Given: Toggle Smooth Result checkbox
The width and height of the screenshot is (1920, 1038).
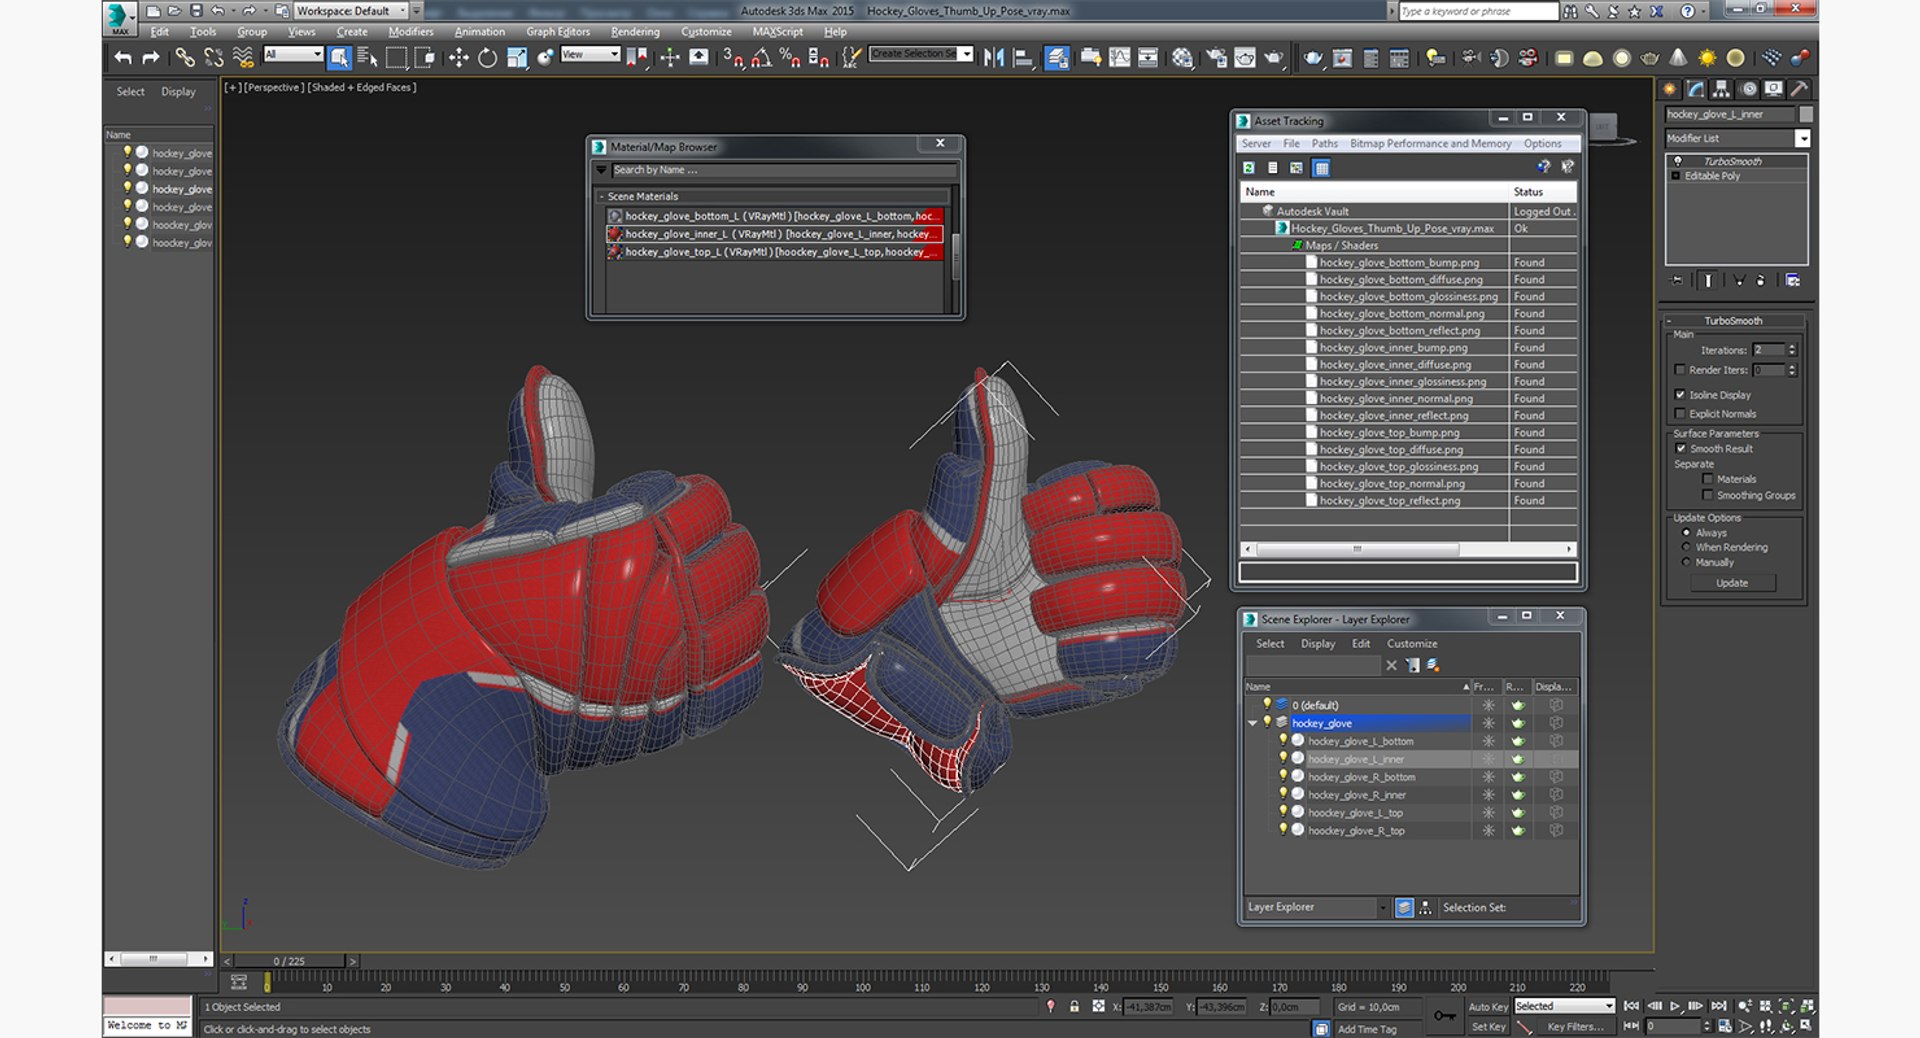Looking at the screenshot, I should [x=1681, y=449].
